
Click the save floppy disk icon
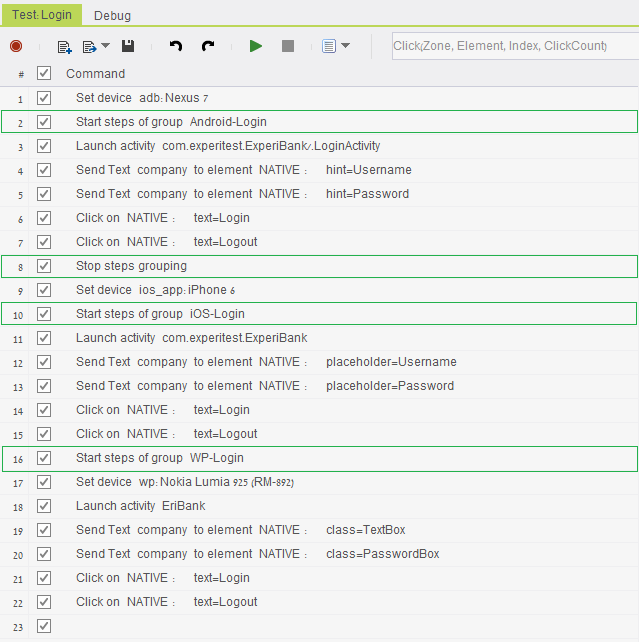point(128,46)
